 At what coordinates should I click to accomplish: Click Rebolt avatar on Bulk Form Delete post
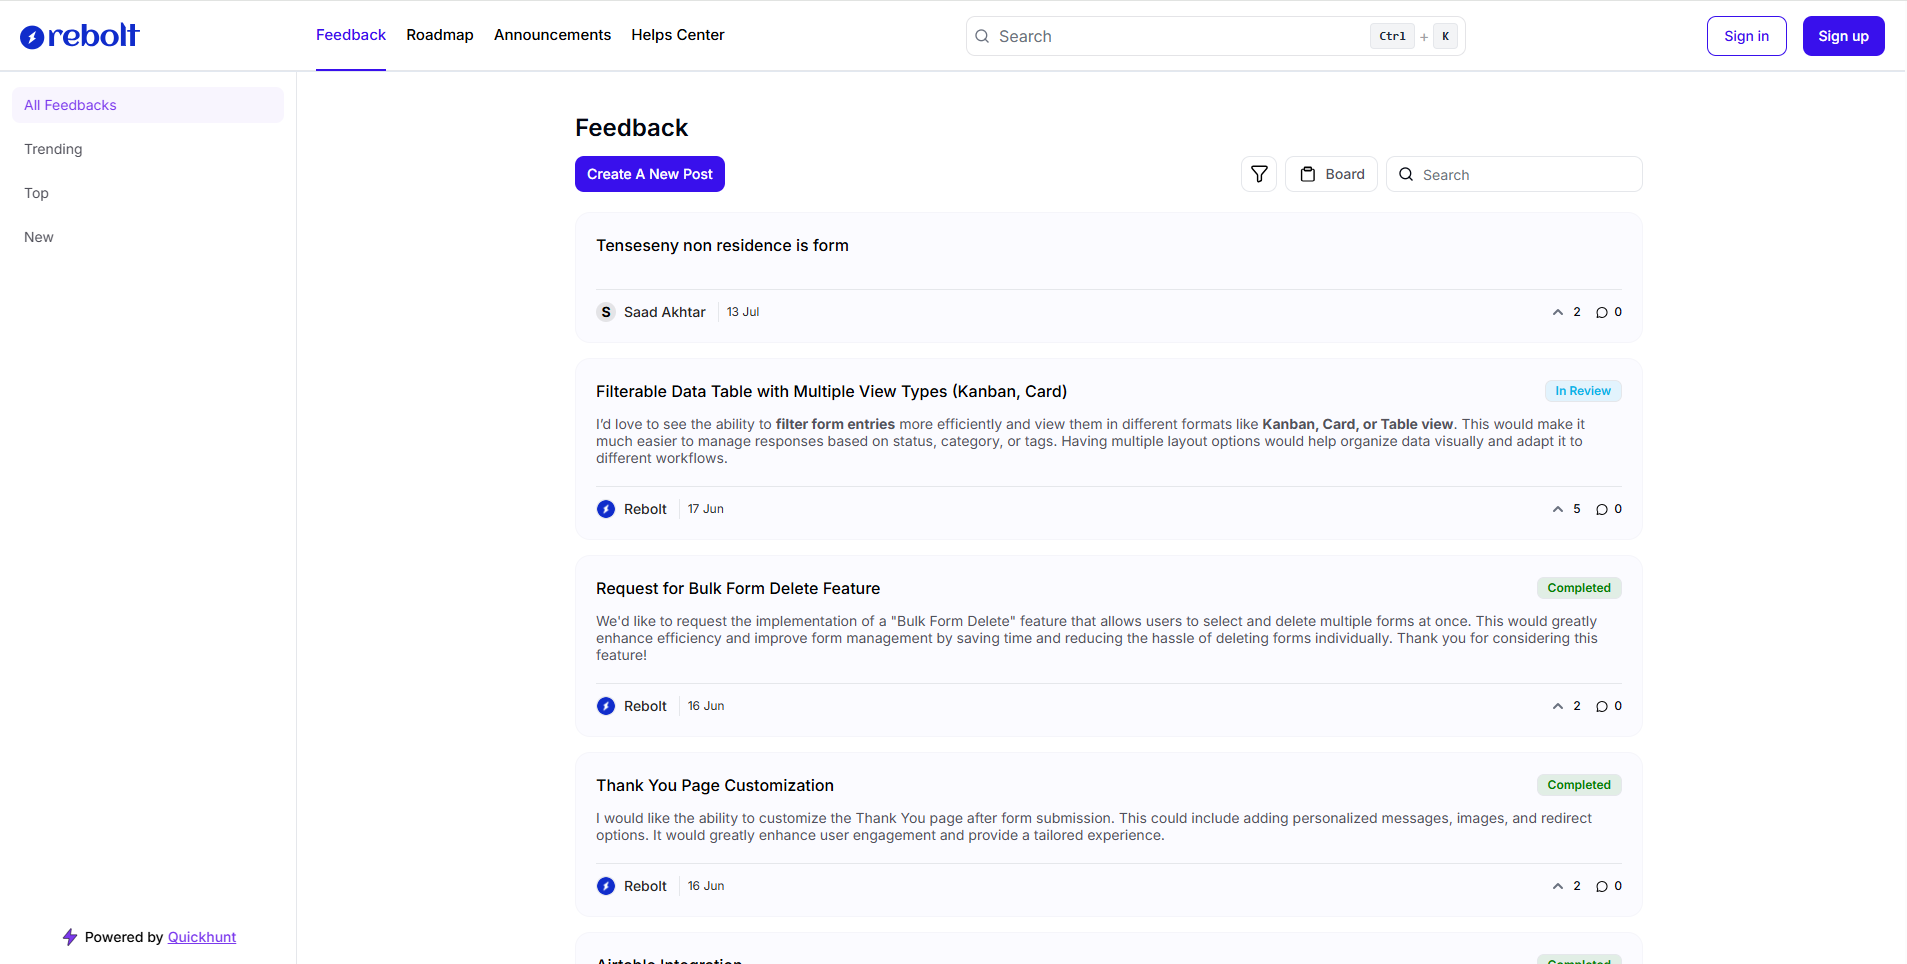click(x=606, y=706)
